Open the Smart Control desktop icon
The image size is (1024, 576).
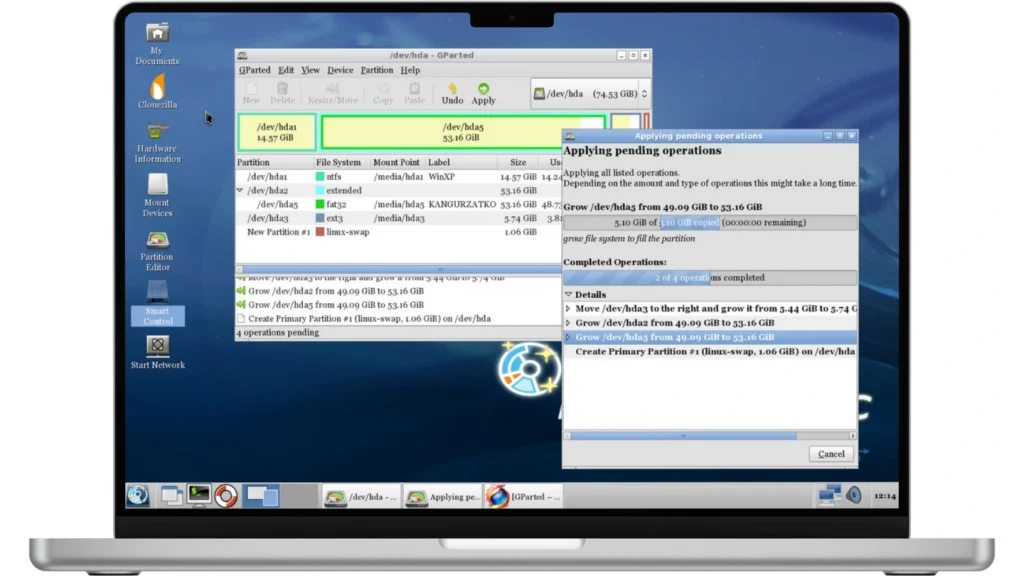tap(157, 298)
